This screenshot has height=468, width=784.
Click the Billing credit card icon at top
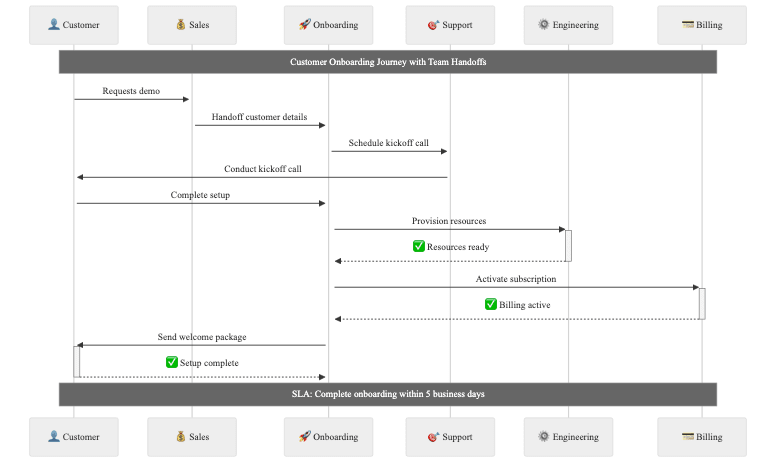pyautogui.click(x=688, y=25)
